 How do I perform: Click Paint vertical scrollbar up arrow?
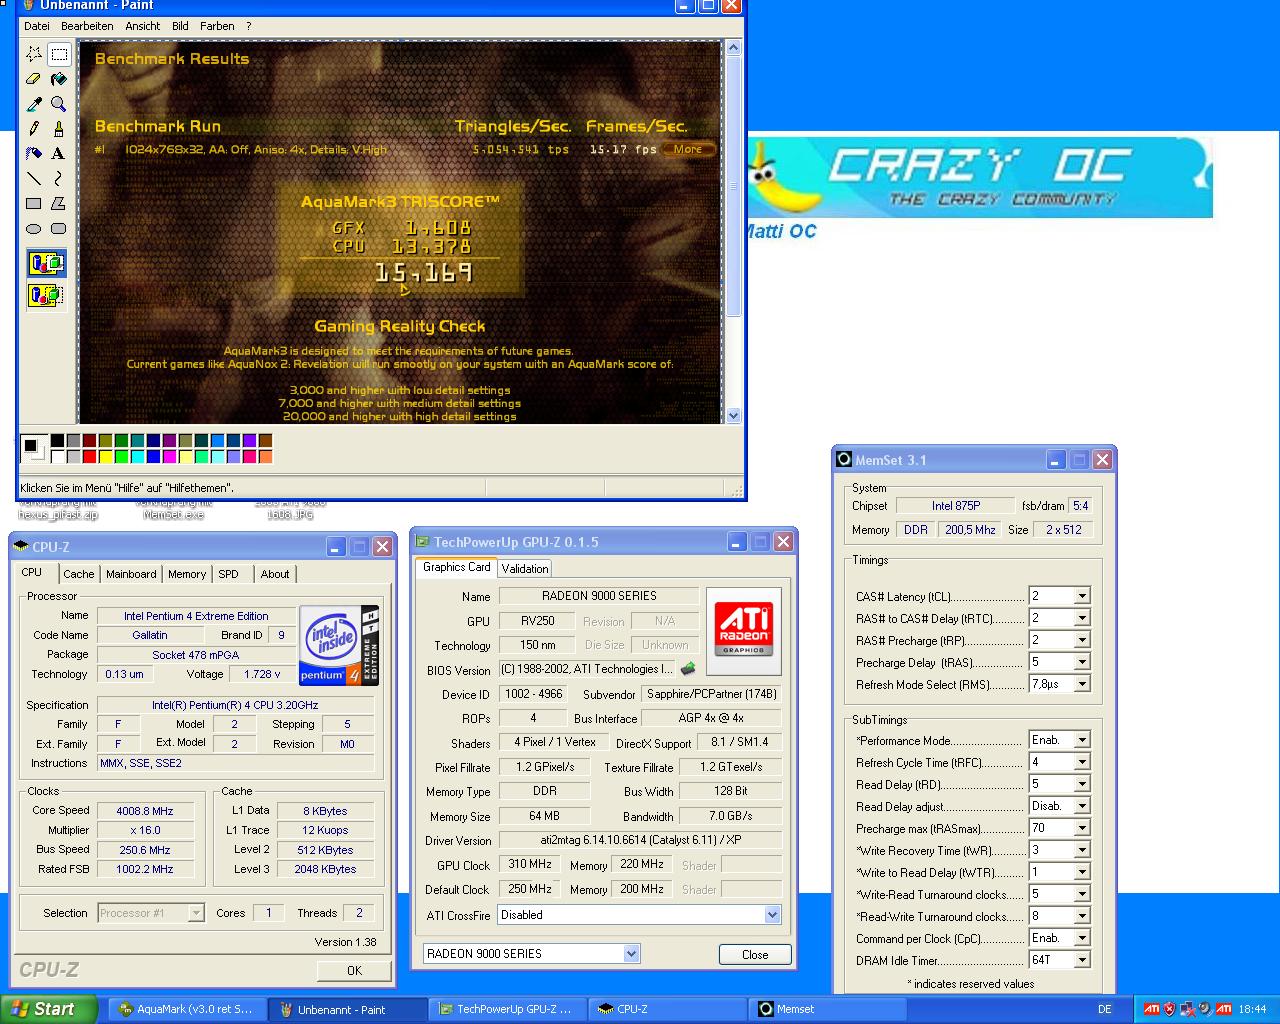(x=733, y=47)
